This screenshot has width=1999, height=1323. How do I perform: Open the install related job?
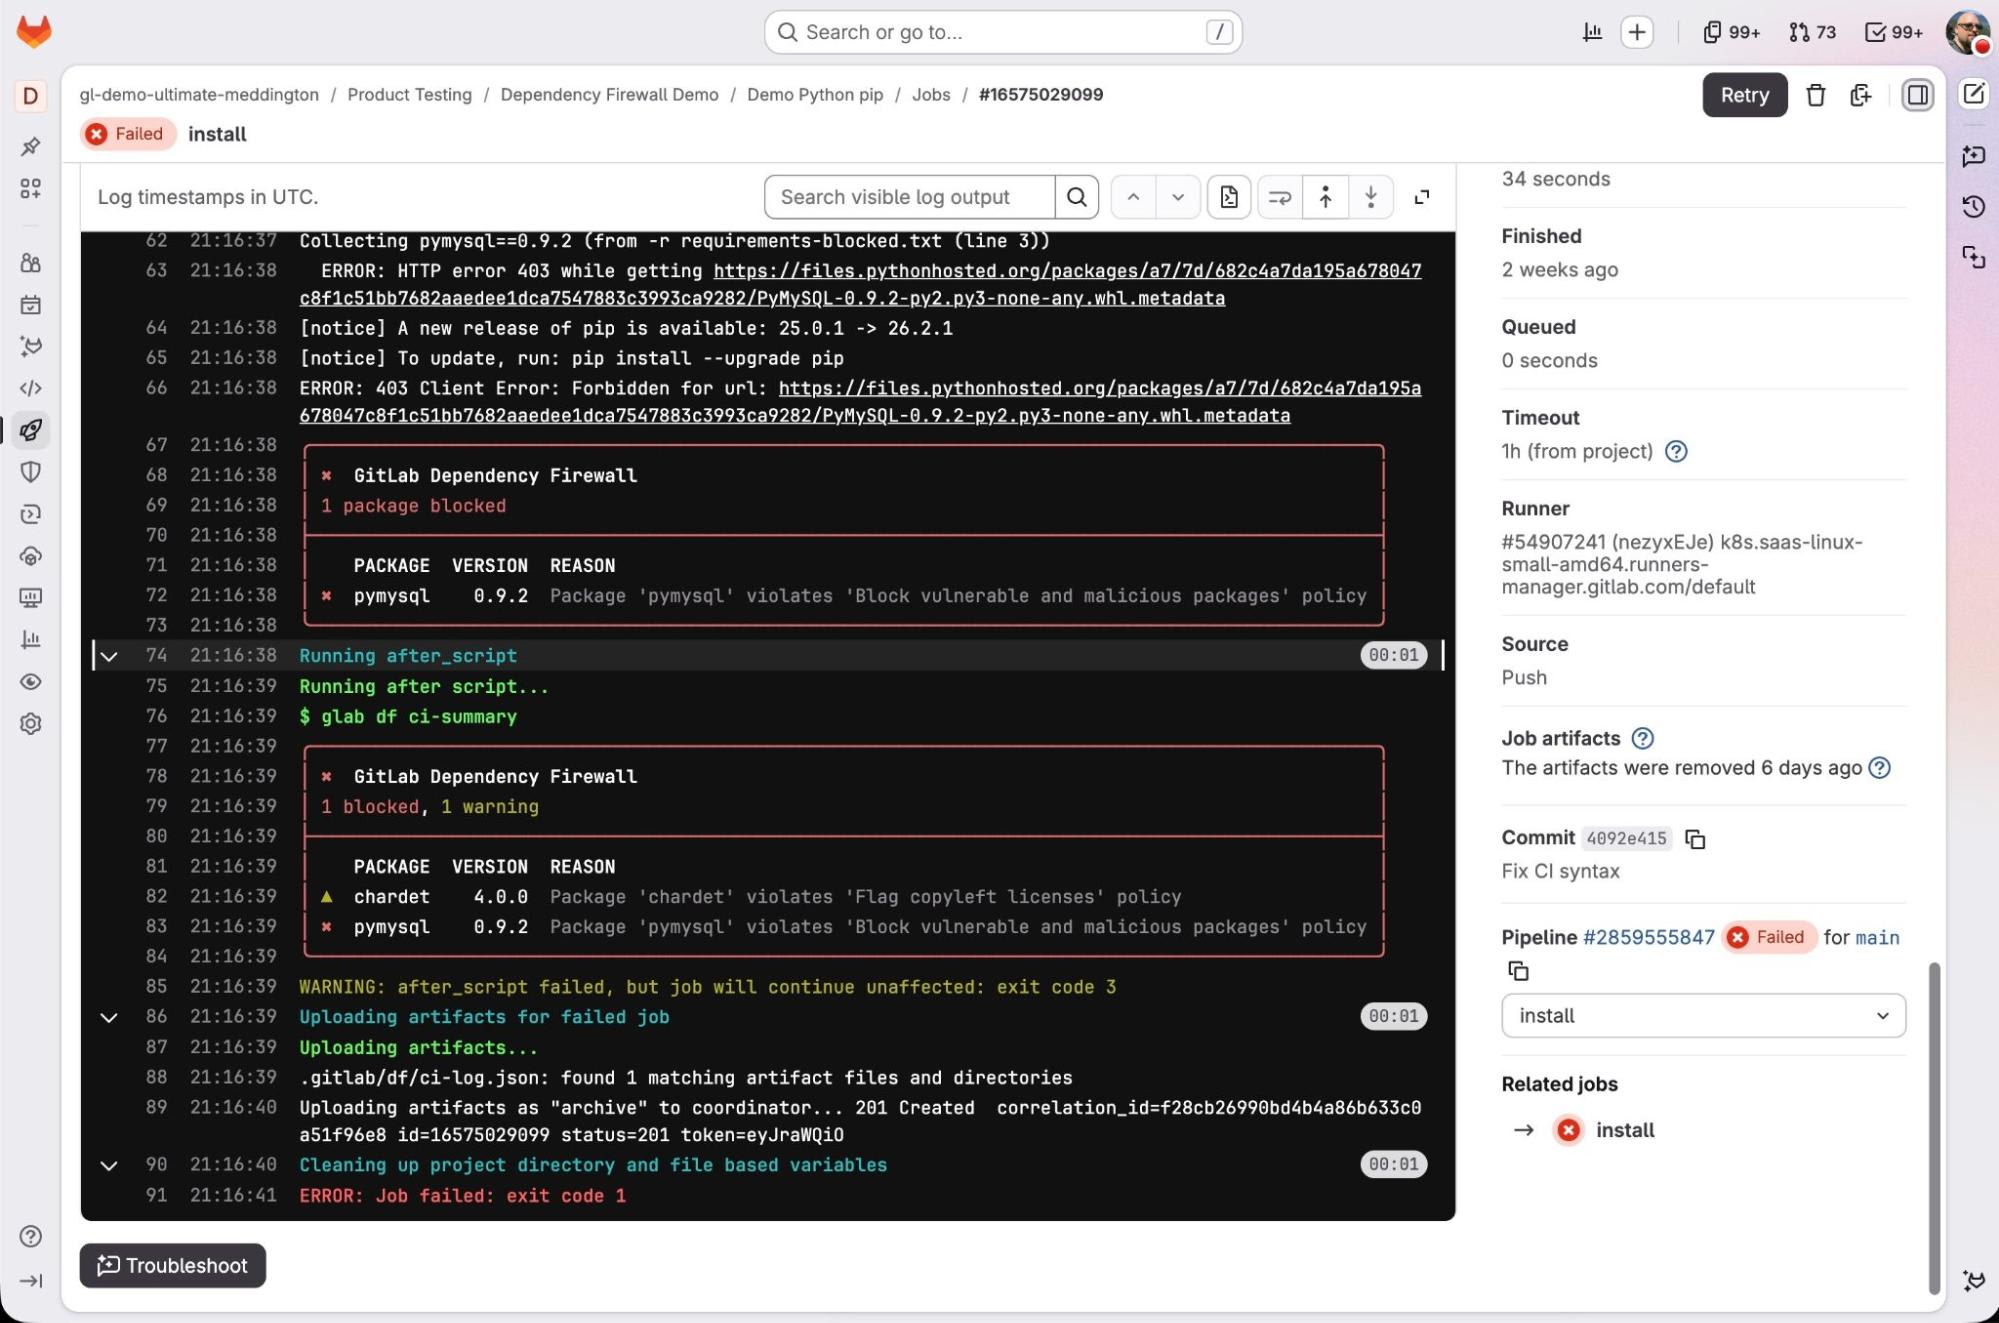(1624, 1129)
